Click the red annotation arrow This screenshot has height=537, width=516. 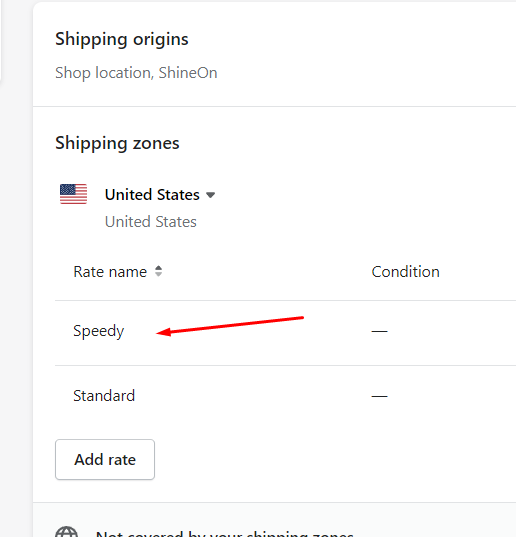tap(230, 325)
